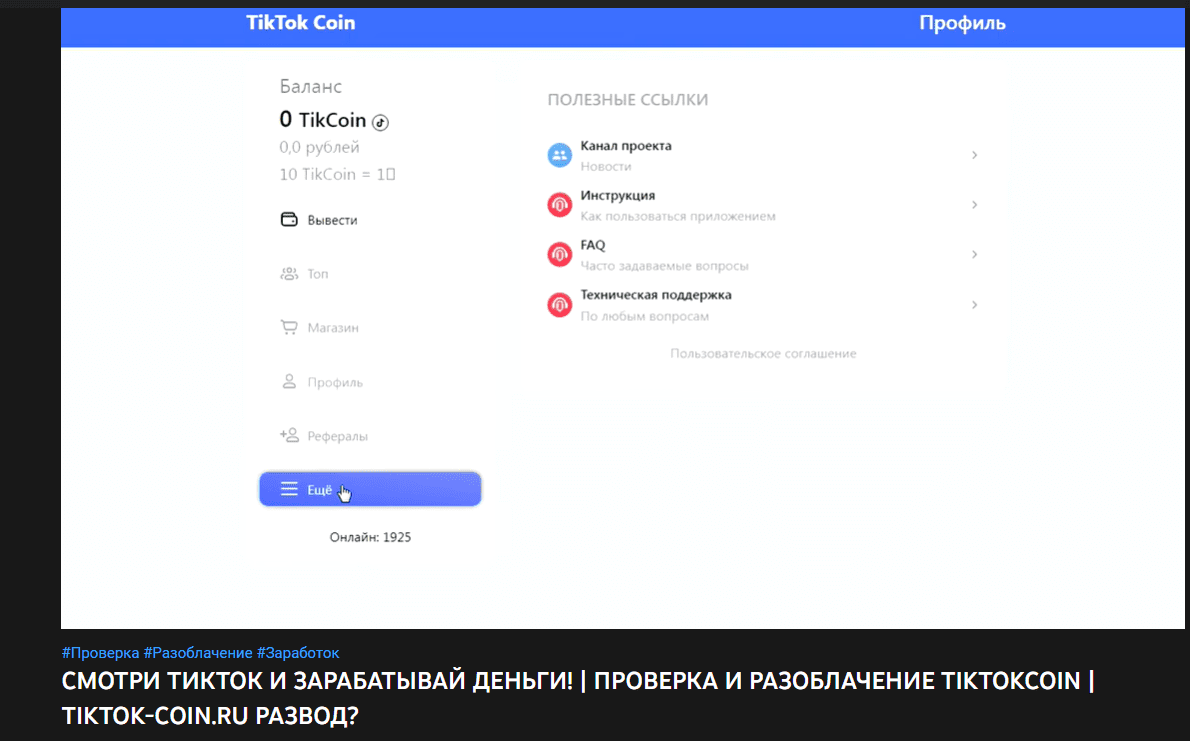
Task: Expand the Инструкция row chevron
Action: pyautogui.click(x=974, y=204)
